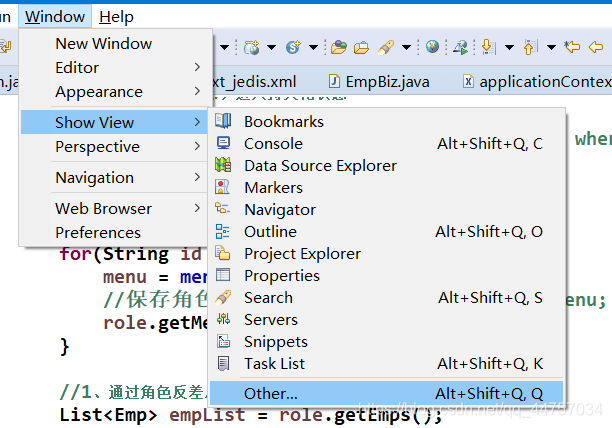Click the S-with-star new servlet toolbar icon
The image size is (612, 428).
click(x=293, y=47)
